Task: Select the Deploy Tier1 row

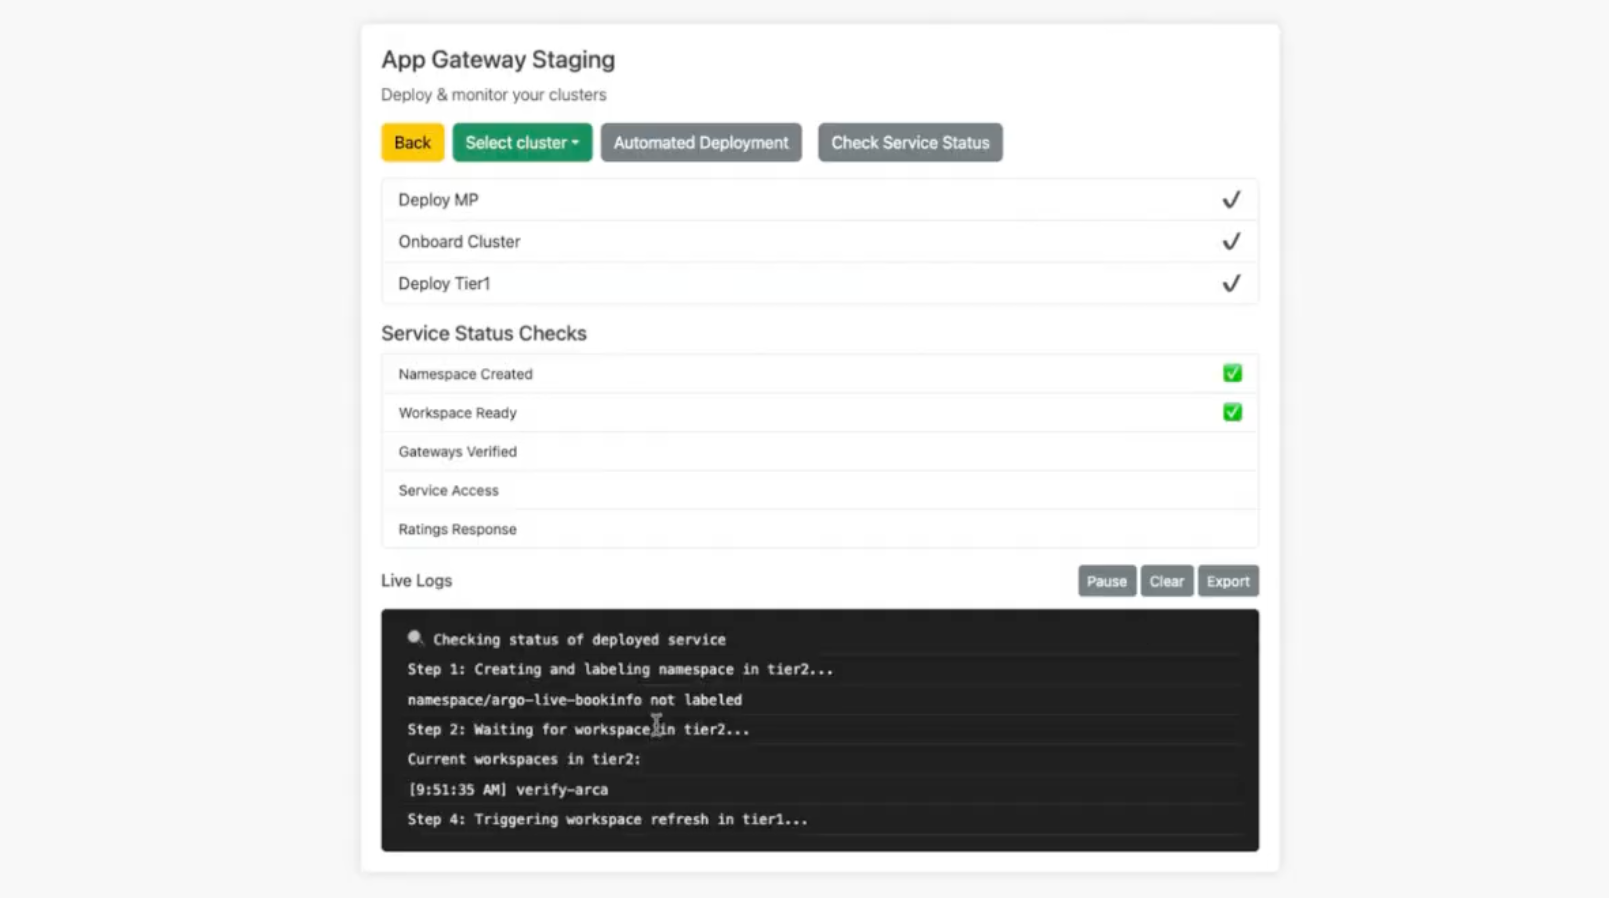Action: pyautogui.click(x=820, y=284)
